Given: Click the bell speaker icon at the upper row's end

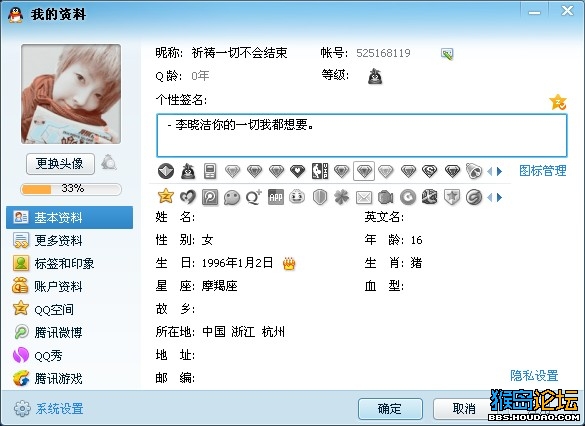Looking at the screenshot, I should pos(474,171).
